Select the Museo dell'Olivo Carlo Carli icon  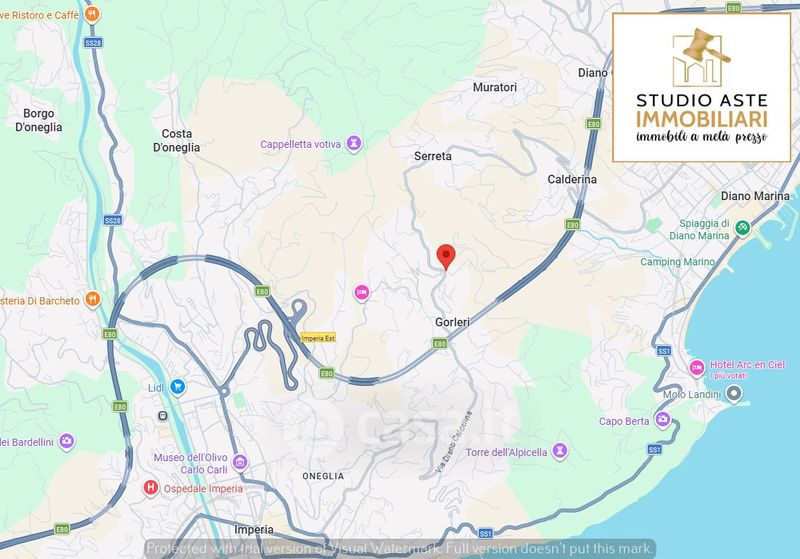point(240,462)
